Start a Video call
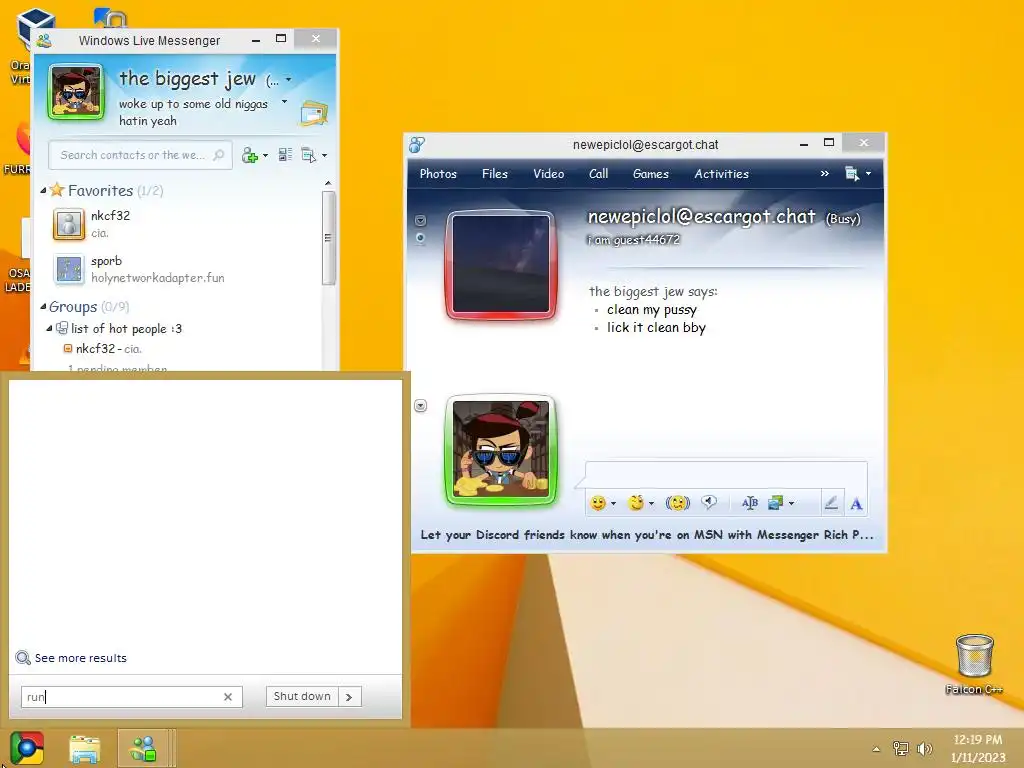Viewport: 1024px width, 768px height. [x=549, y=174]
